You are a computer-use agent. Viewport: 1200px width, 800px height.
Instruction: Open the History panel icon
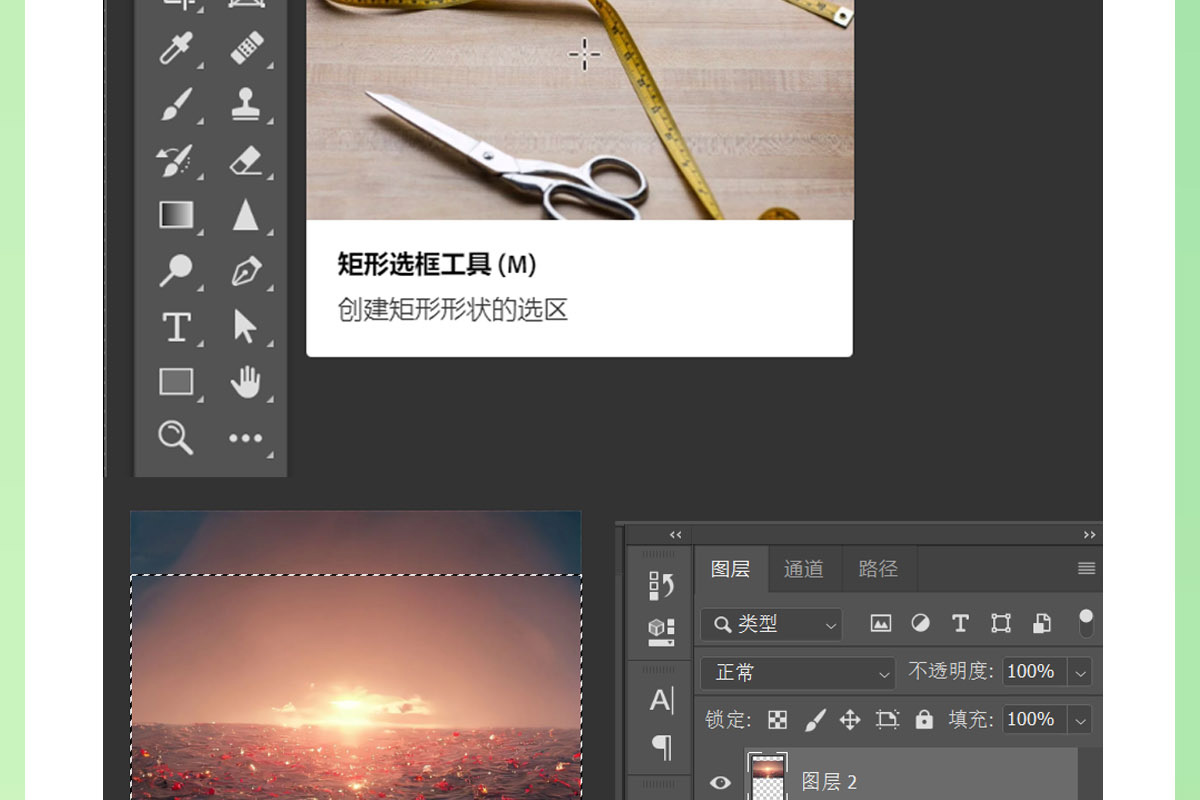point(661,586)
